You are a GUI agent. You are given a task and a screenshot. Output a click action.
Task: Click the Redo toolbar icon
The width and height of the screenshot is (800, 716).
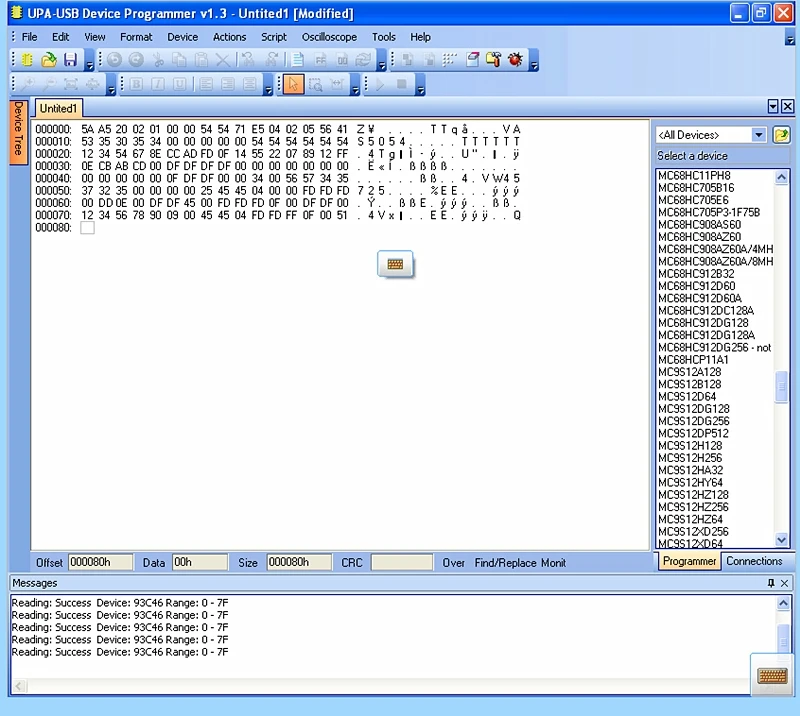point(136,60)
